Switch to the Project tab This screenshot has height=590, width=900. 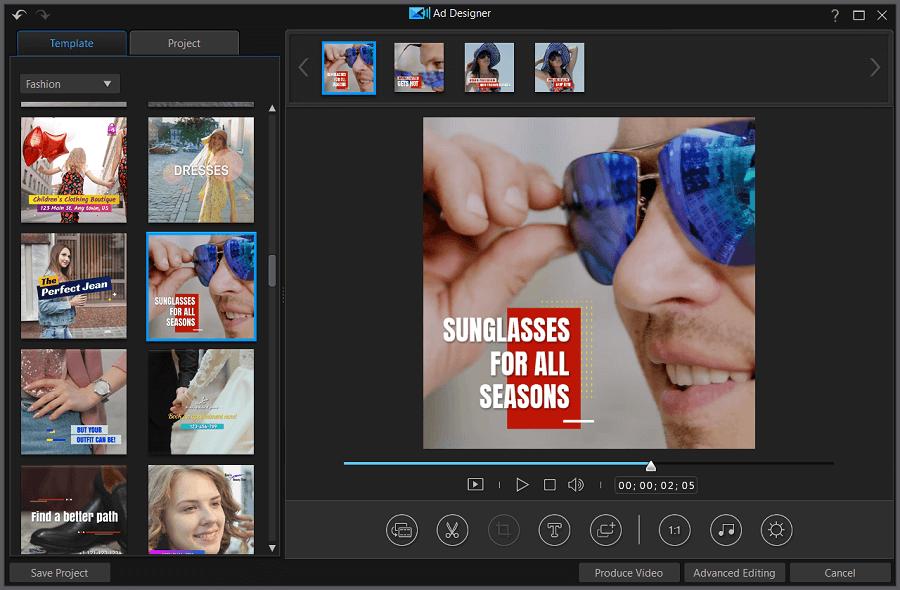point(184,43)
